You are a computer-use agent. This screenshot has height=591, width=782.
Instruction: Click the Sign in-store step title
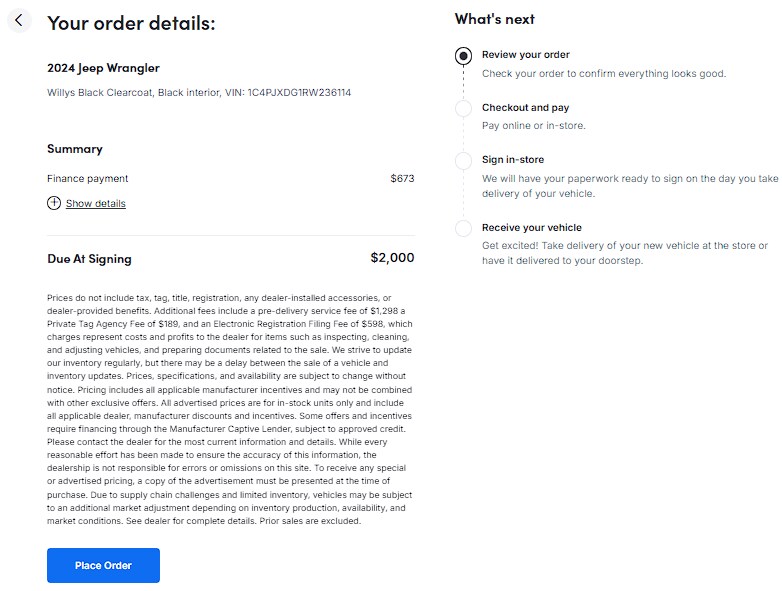click(513, 159)
